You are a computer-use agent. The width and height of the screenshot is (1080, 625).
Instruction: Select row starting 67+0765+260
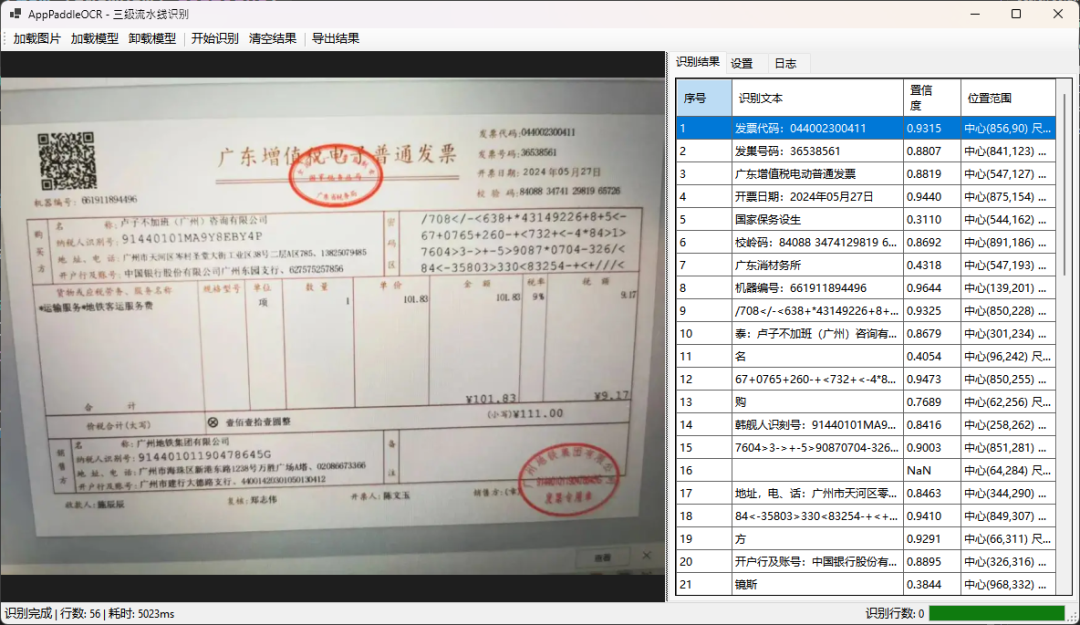865,379
